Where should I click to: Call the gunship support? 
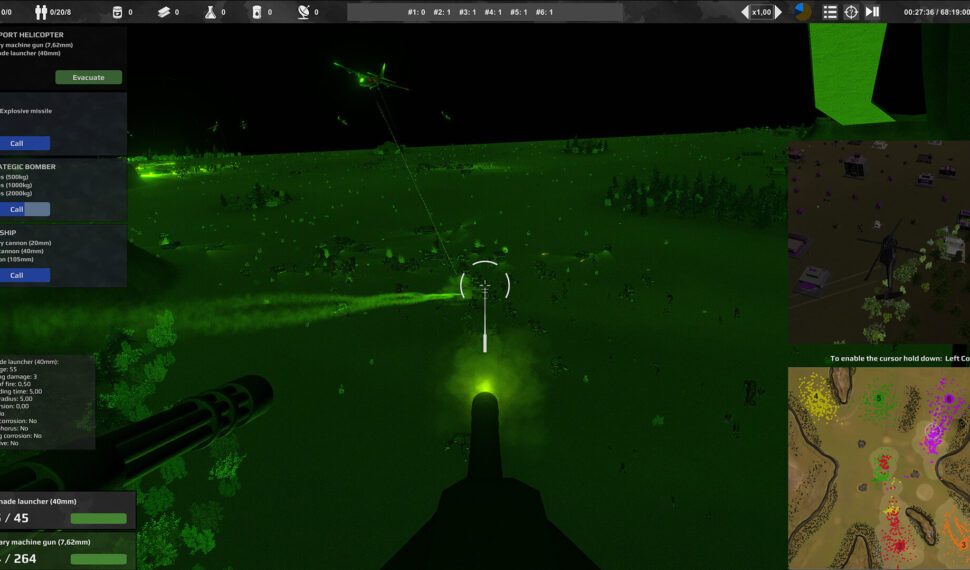click(x=18, y=275)
